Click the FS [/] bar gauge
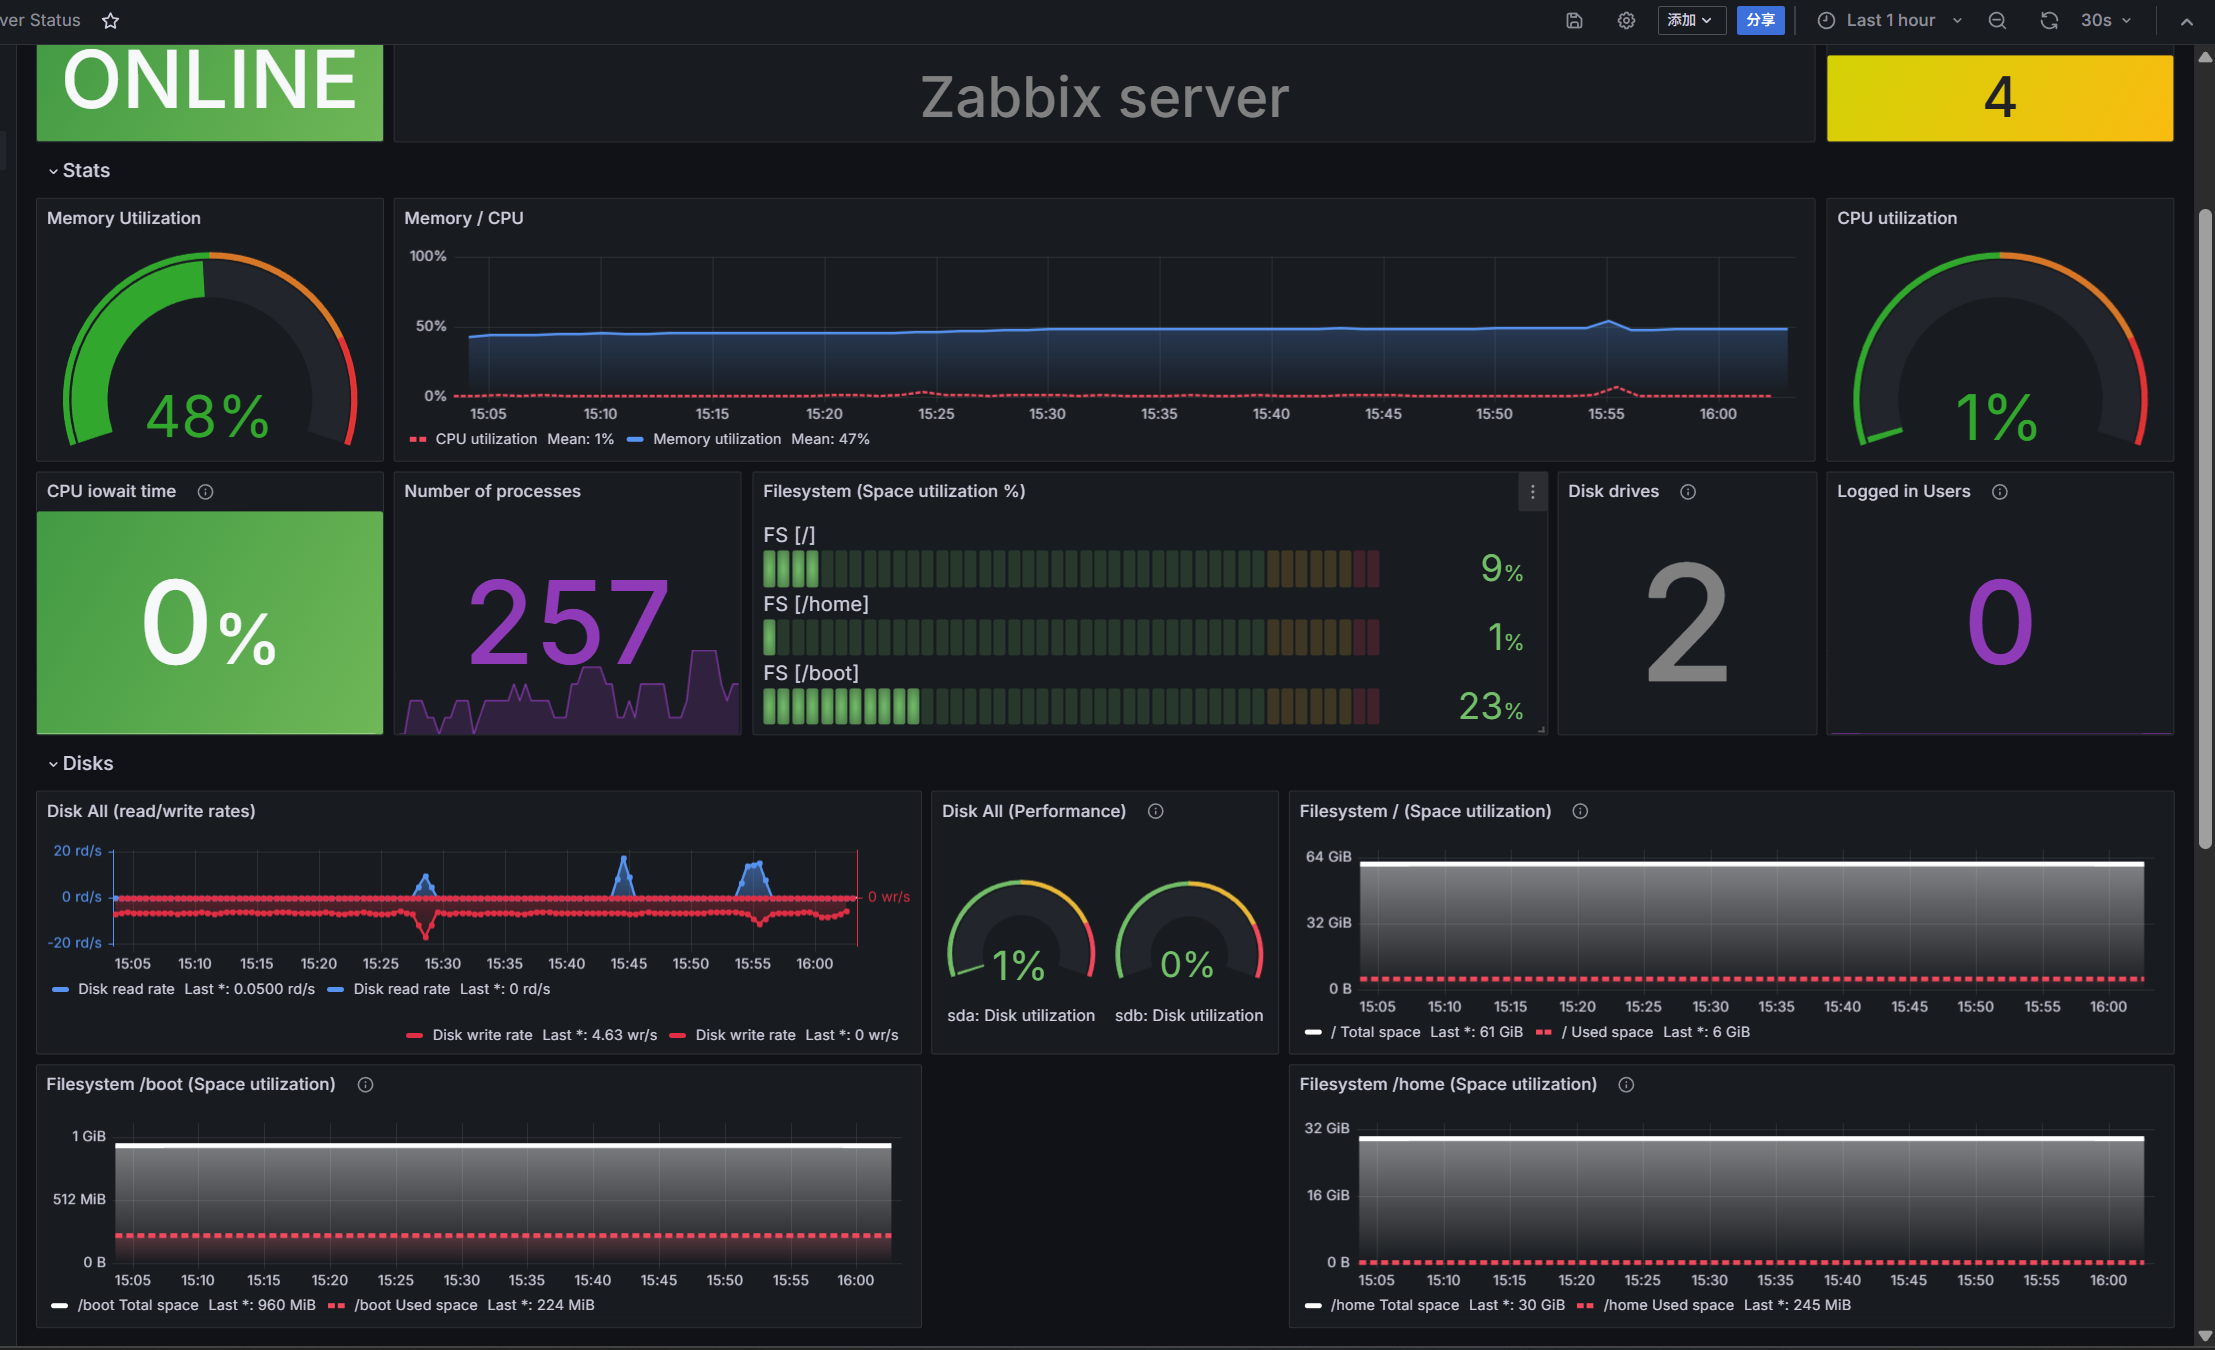Screen dimensions: 2215x1350 pyautogui.click(x=1071, y=569)
